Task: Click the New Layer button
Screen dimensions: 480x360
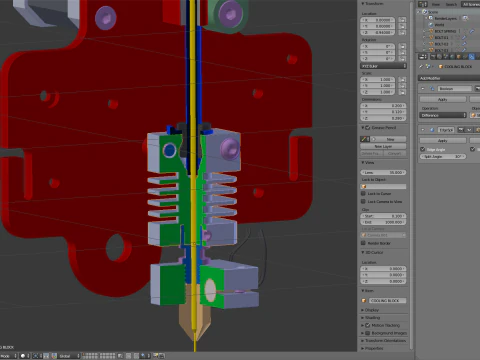Action: (383, 146)
